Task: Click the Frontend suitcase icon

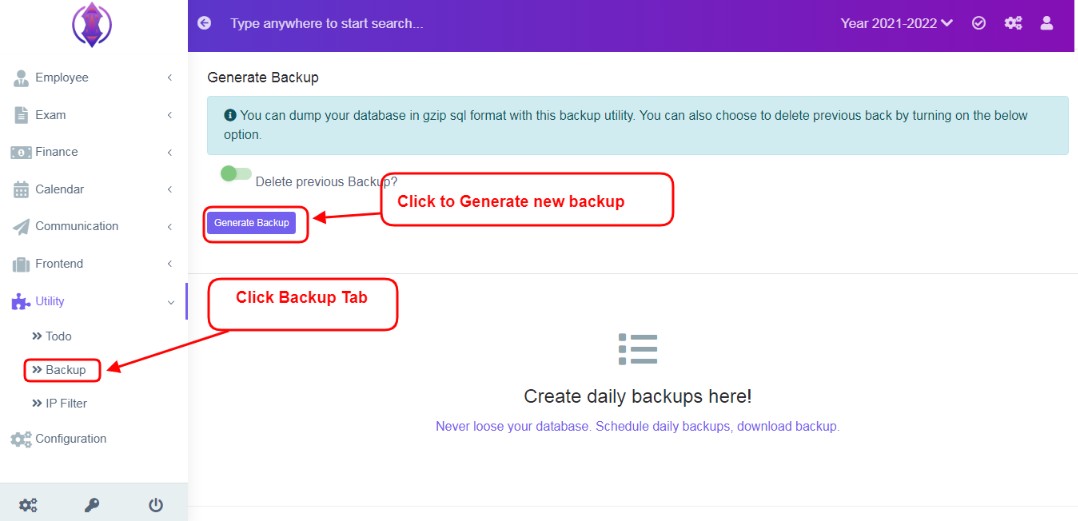Action: coord(21,263)
